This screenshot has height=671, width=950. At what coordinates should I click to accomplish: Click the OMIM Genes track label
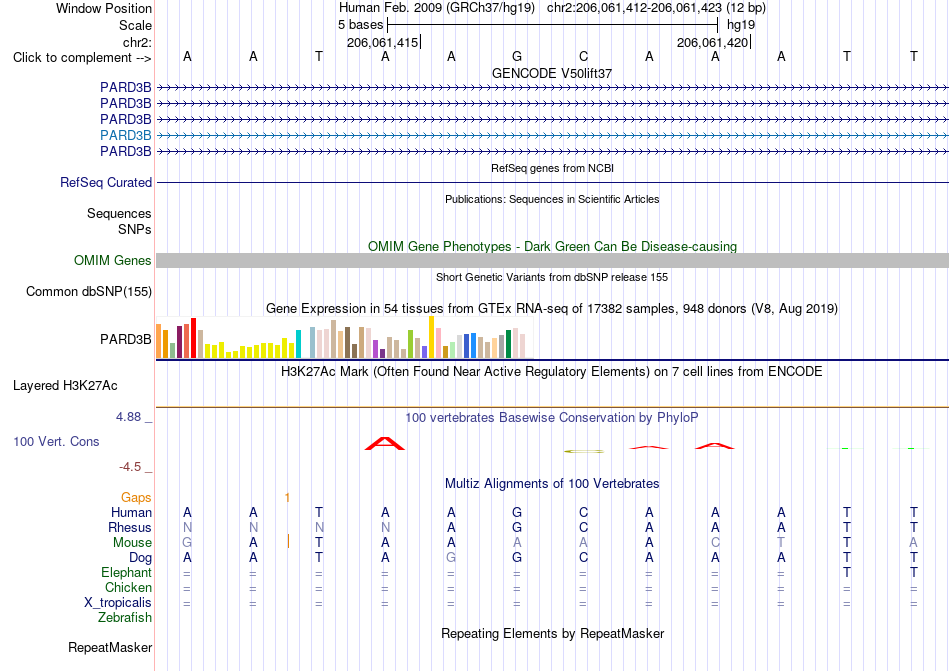(112, 260)
